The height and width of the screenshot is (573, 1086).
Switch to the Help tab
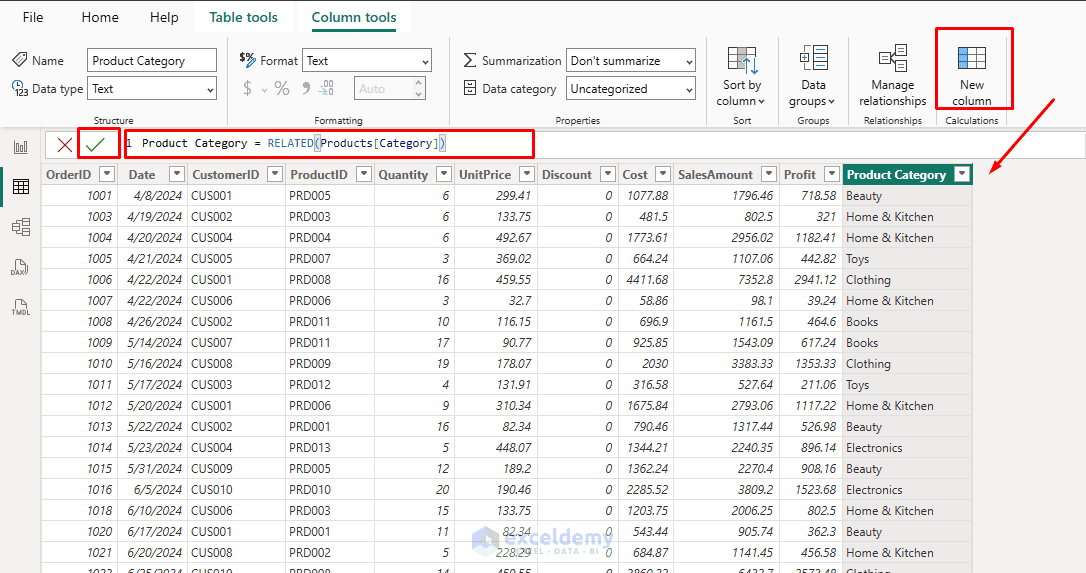164,17
